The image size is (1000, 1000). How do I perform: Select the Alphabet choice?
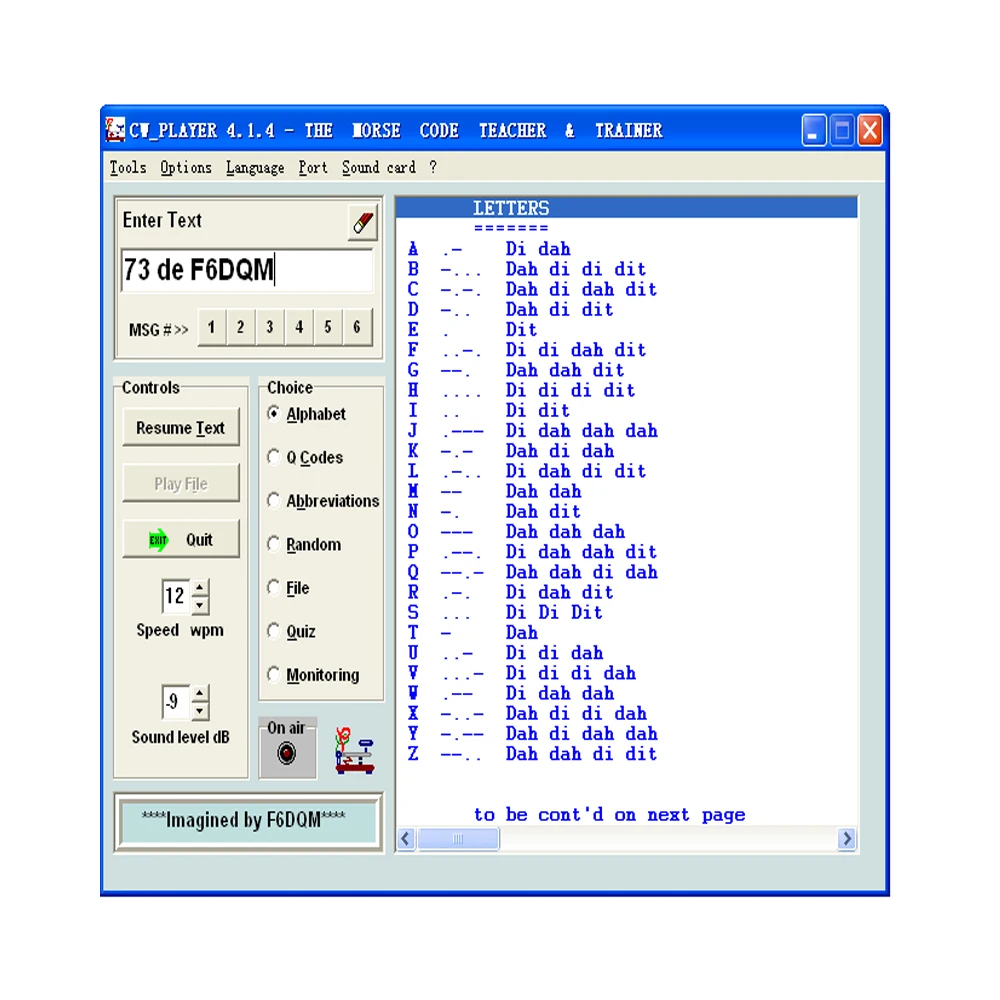coord(274,414)
